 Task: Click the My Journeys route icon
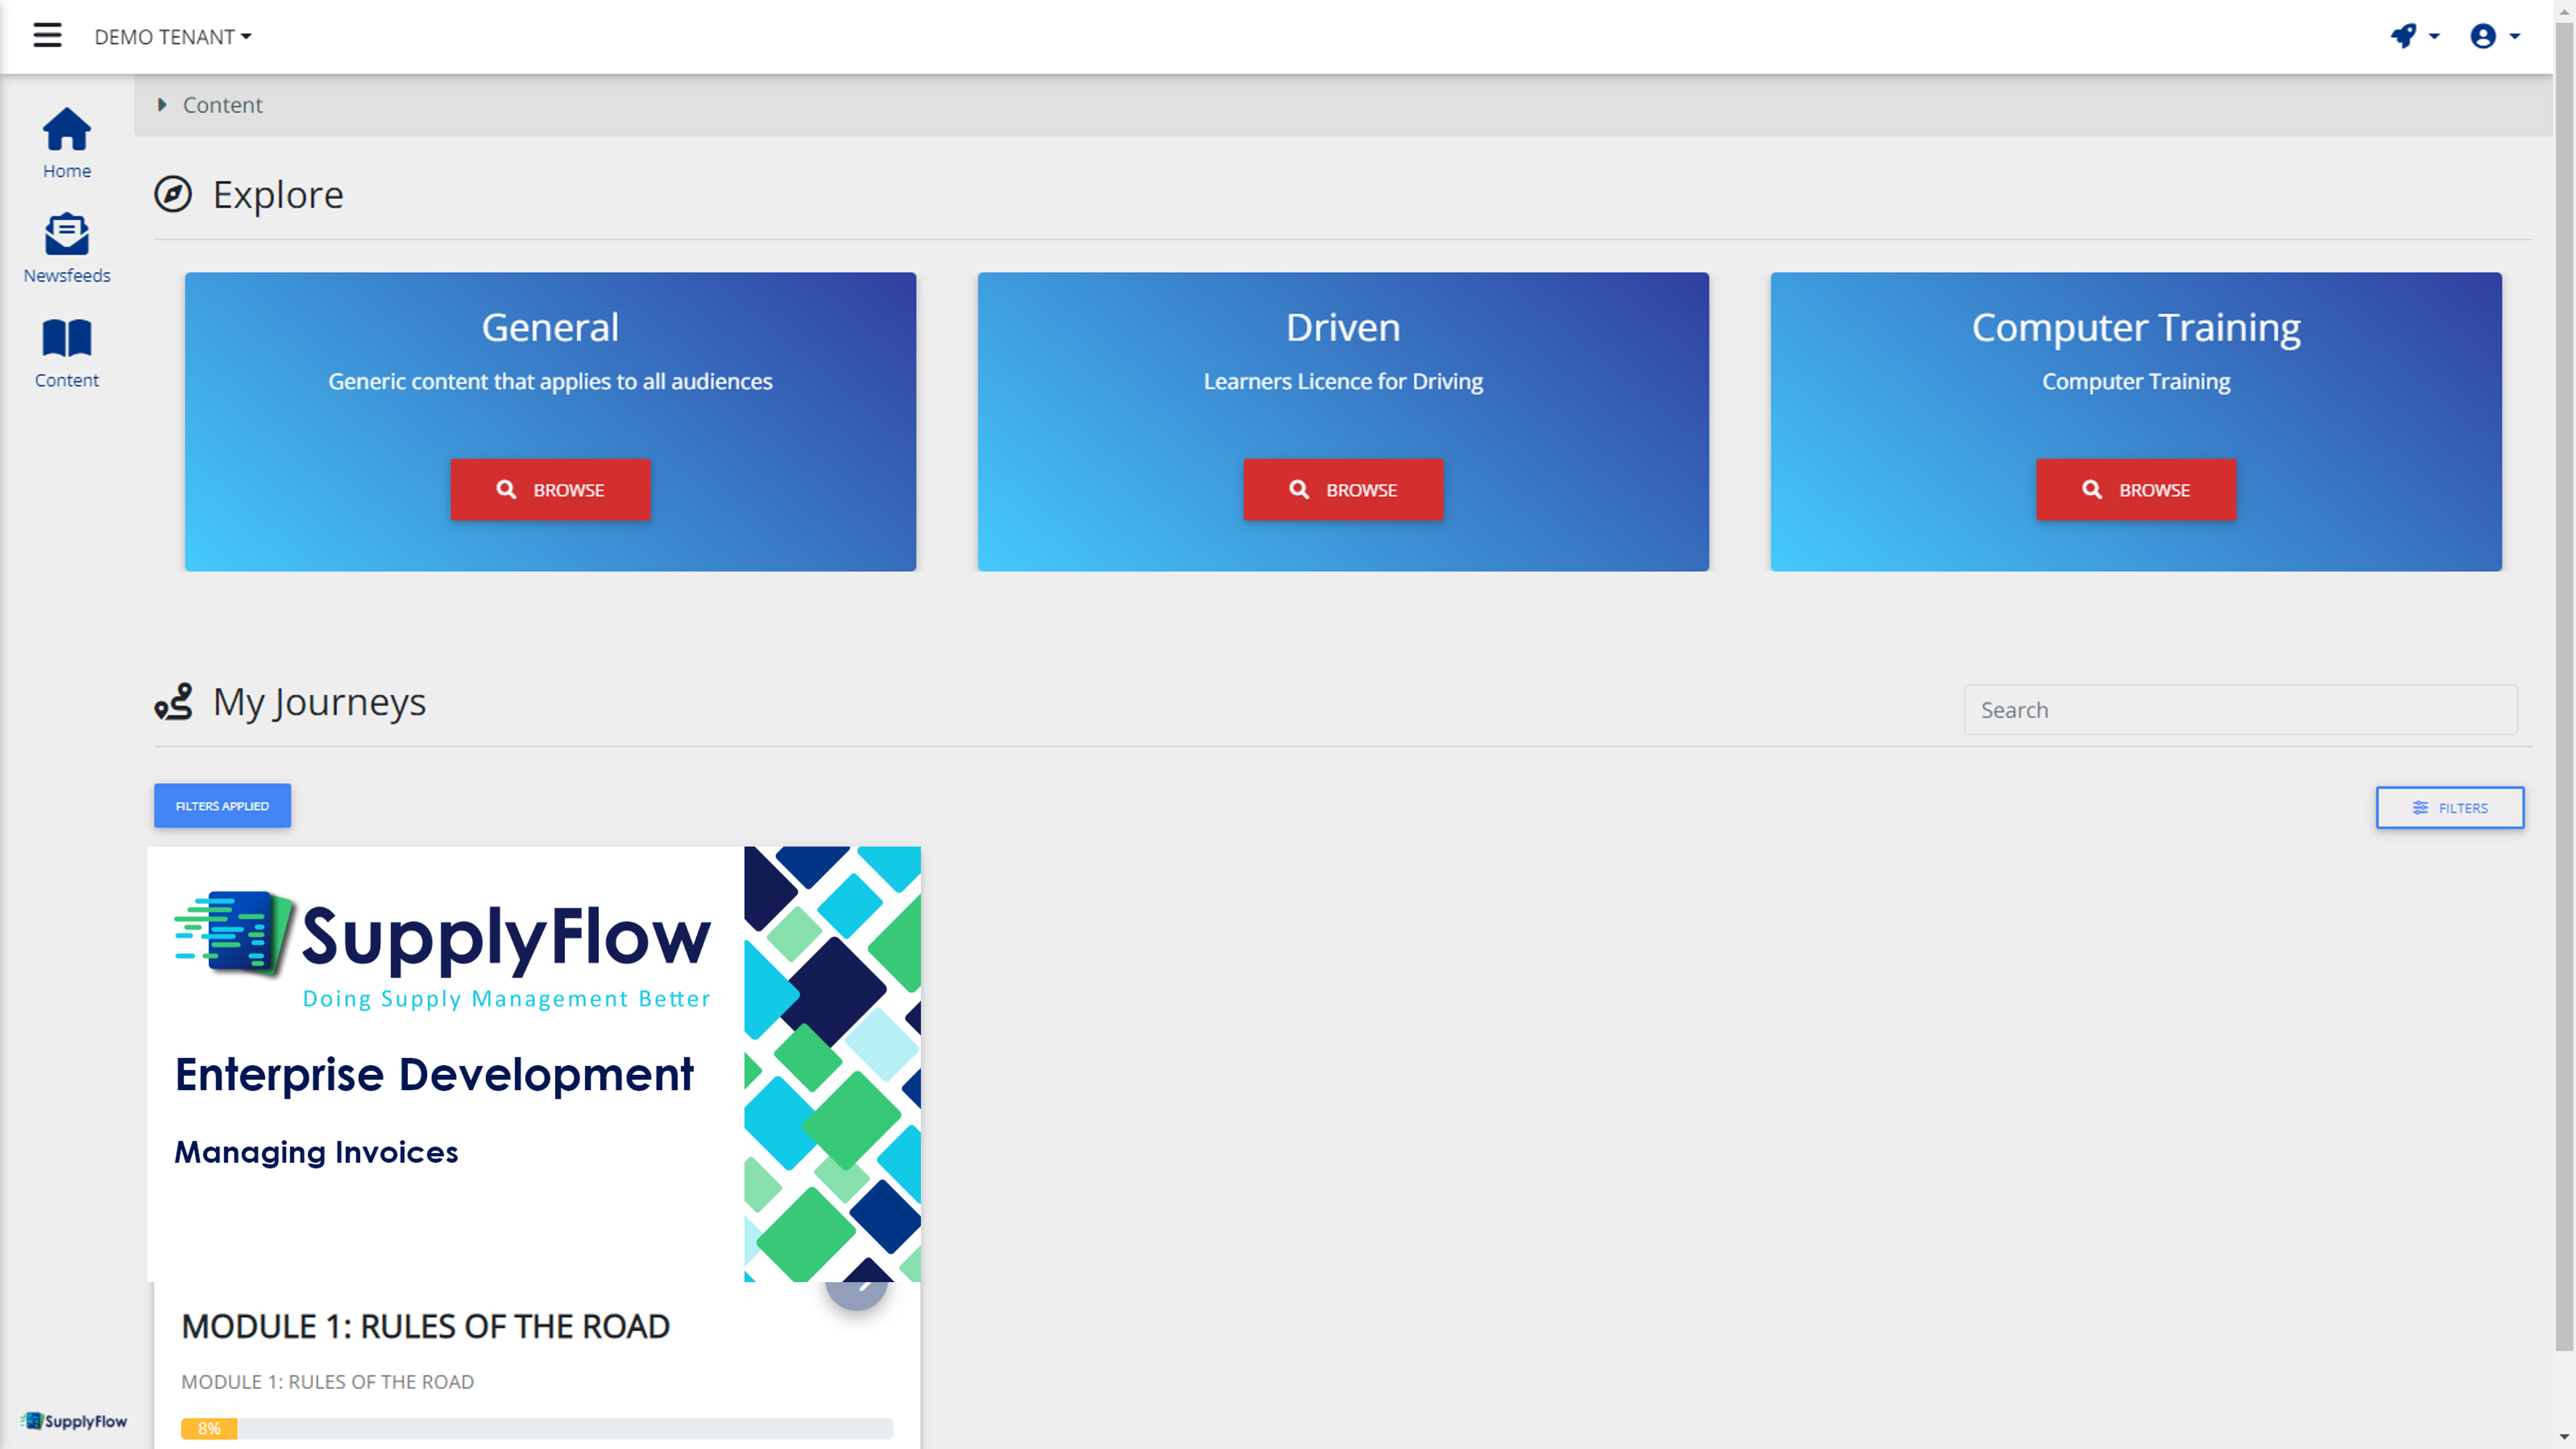173,702
